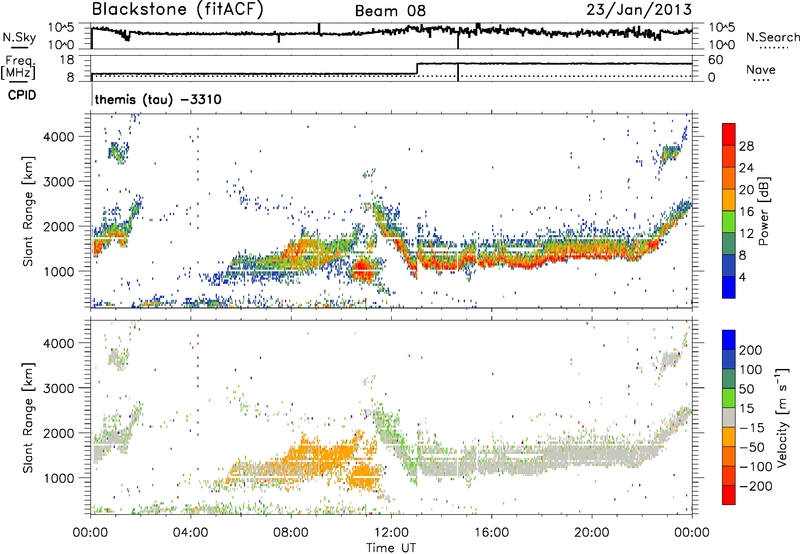Click the '04:00' time tick label
Image resolution: width=800 pixels, height=554 pixels.
pyautogui.click(x=190, y=533)
